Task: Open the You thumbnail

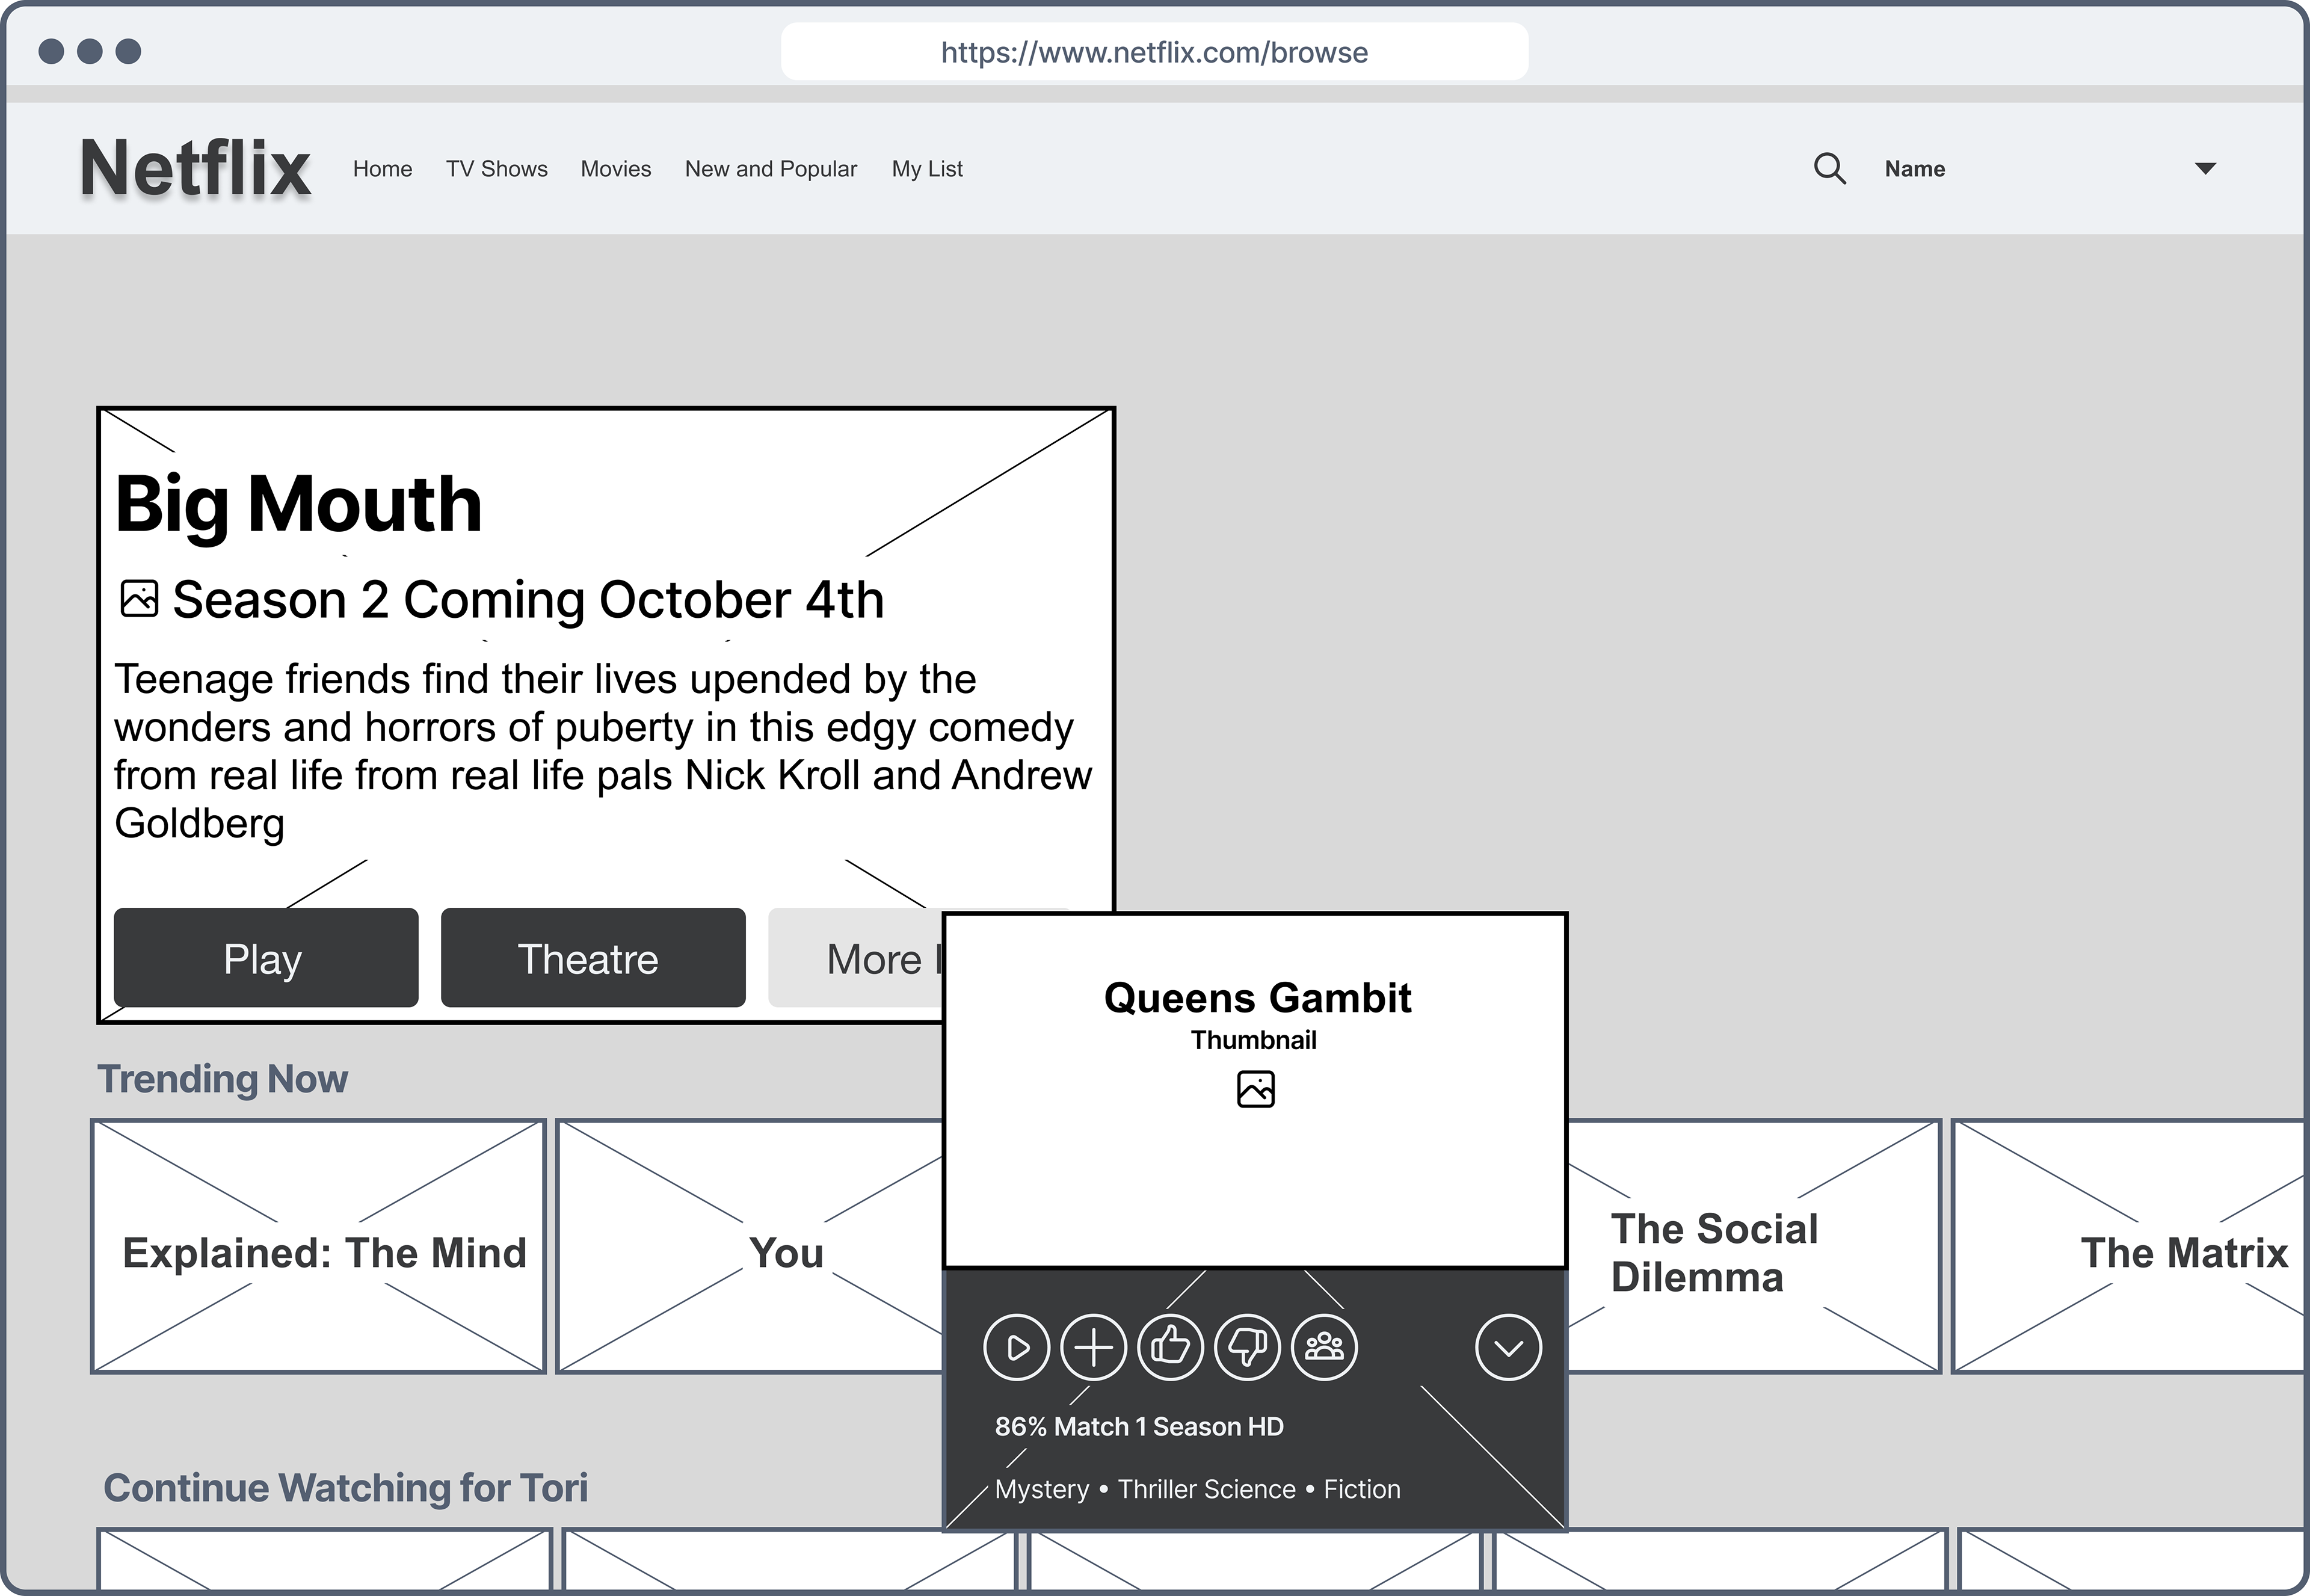Action: (x=750, y=1247)
